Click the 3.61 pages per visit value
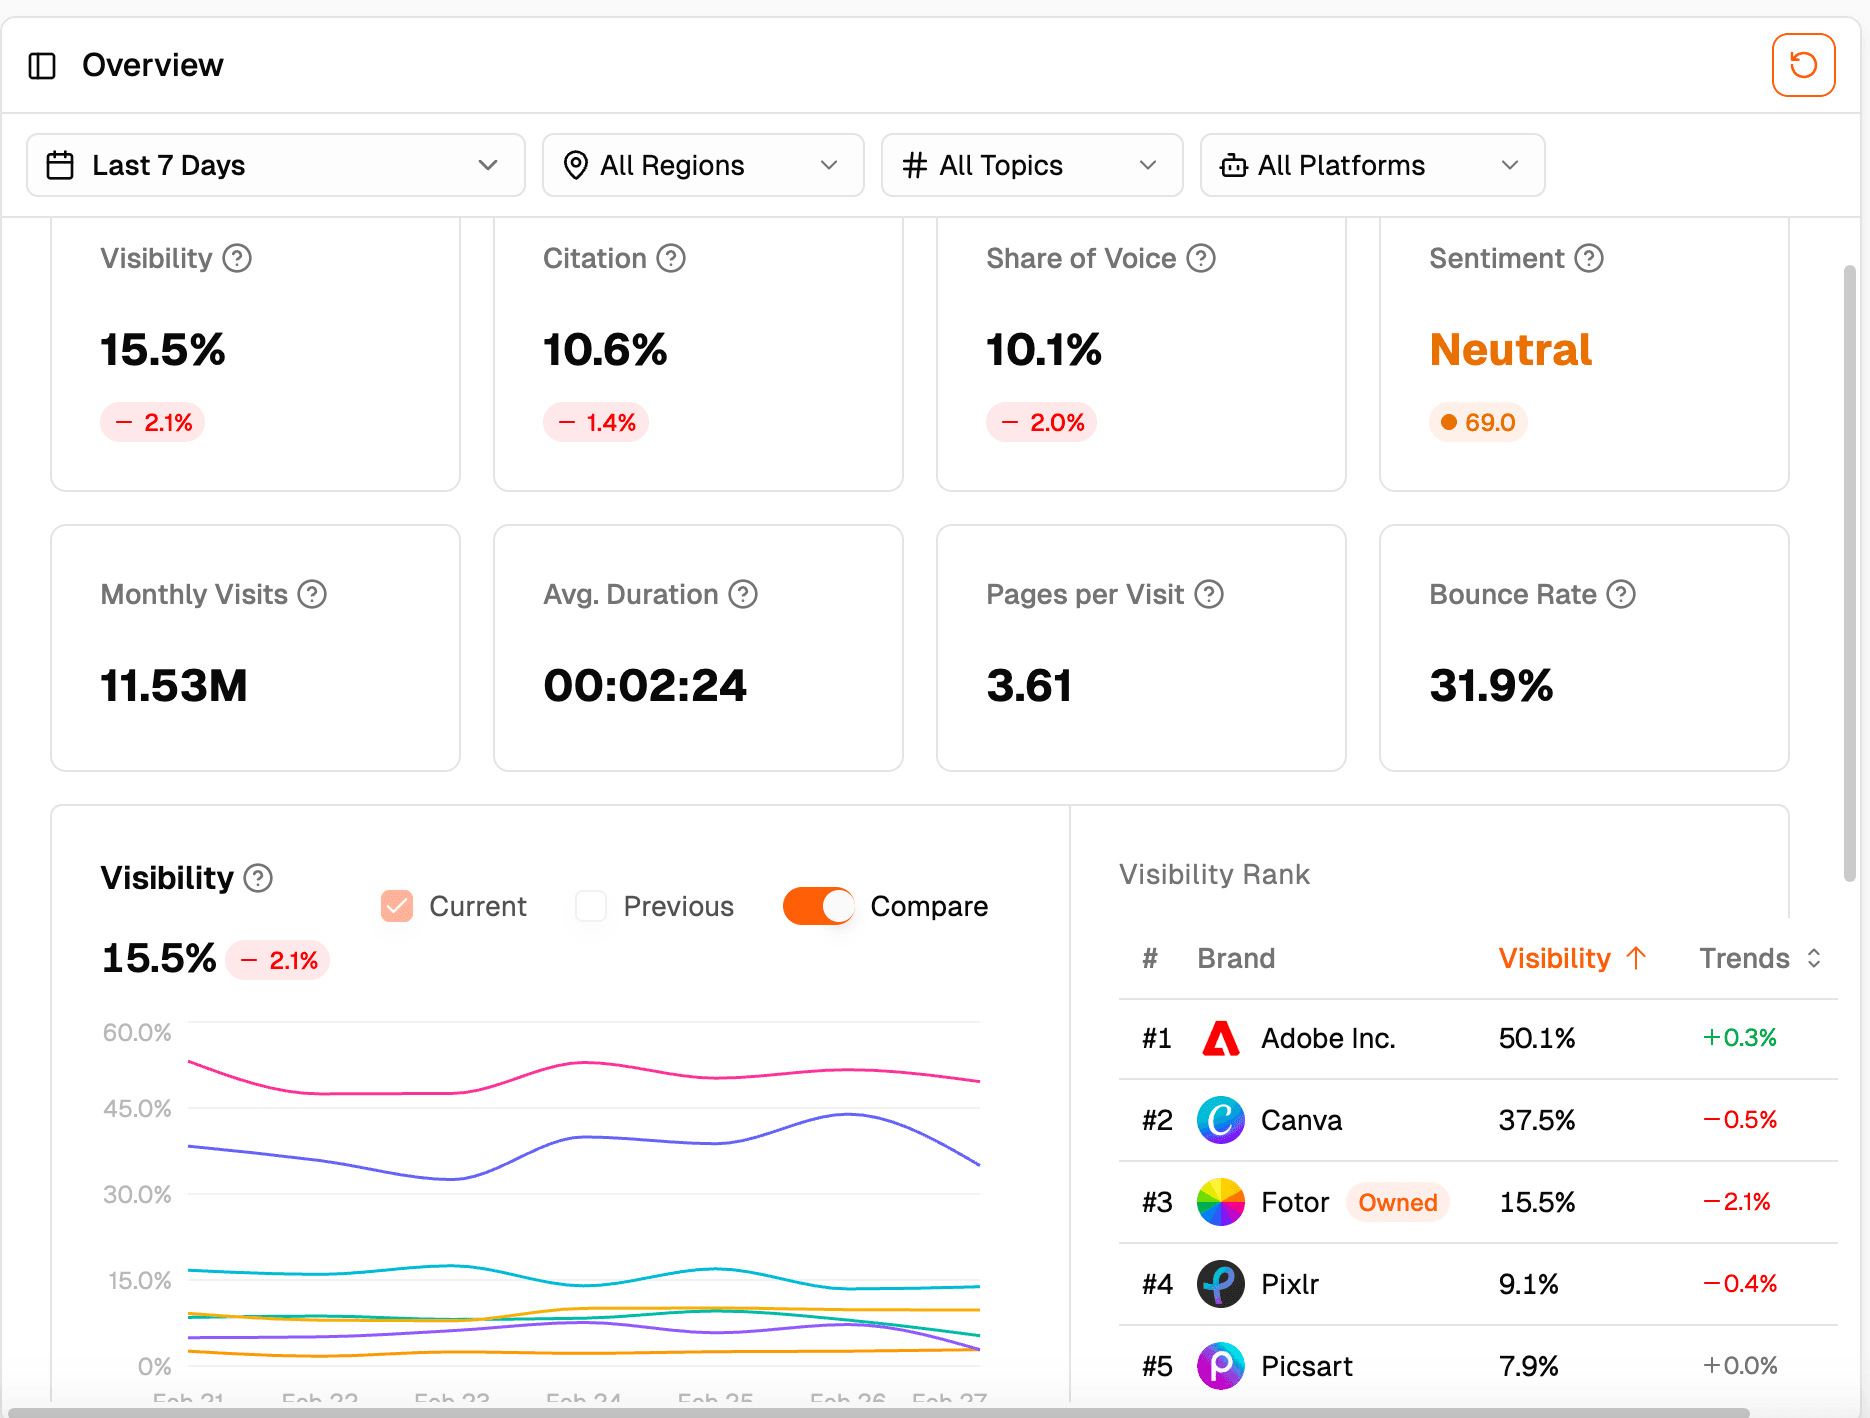The image size is (1870, 1418). click(x=1029, y=686)
